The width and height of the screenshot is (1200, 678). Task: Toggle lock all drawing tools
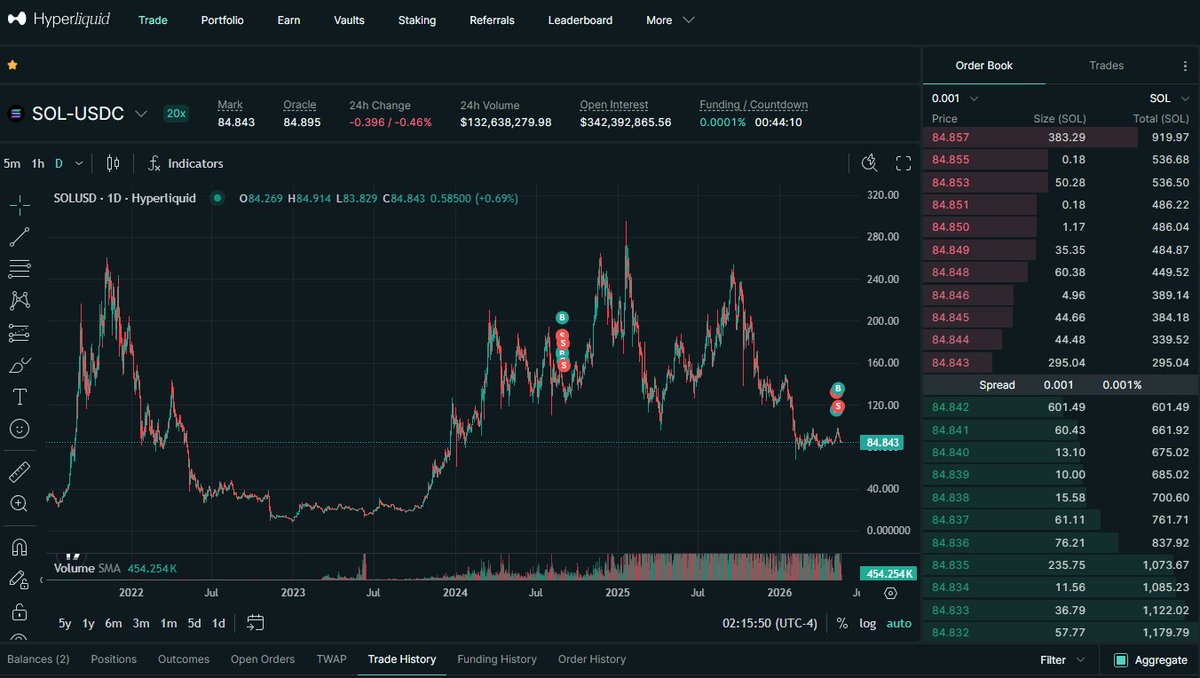coord(19,611)
